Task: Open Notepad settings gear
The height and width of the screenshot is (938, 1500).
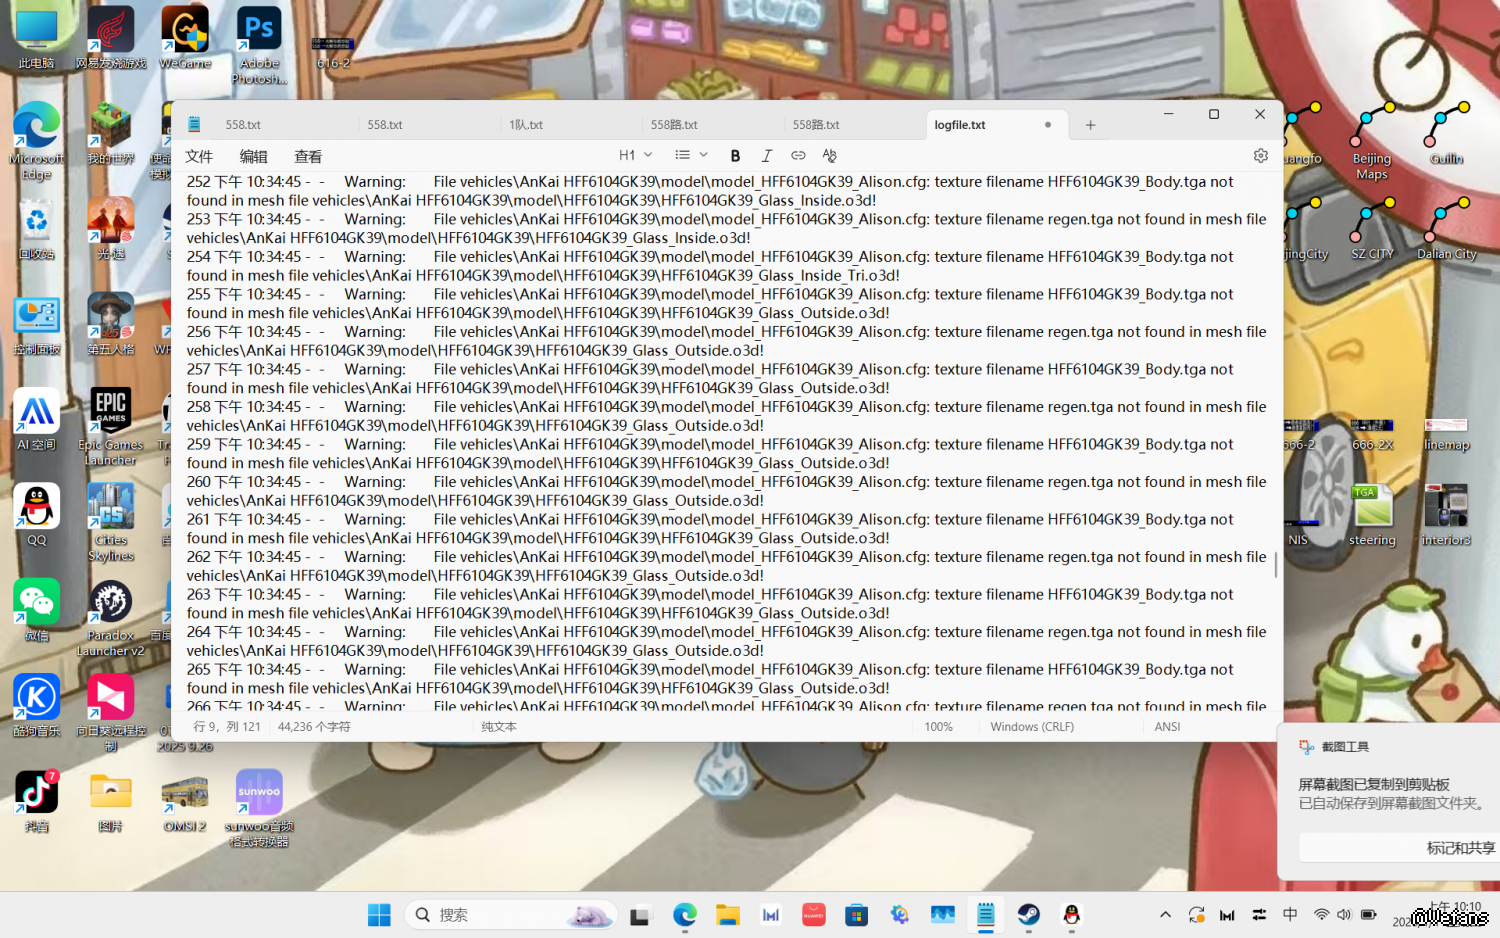Action: (1260, 156)
